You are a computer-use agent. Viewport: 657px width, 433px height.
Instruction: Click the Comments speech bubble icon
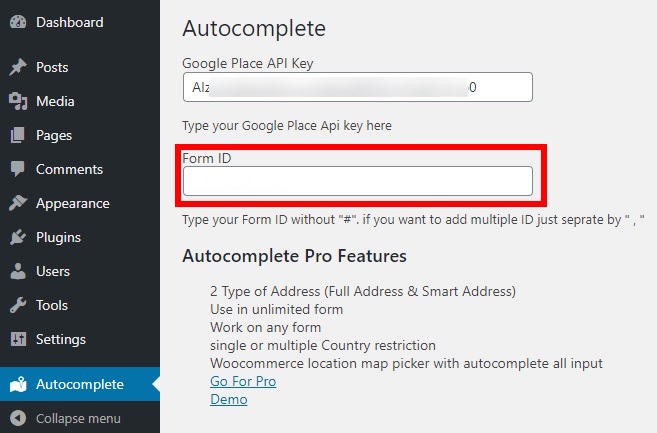[18, 169]
